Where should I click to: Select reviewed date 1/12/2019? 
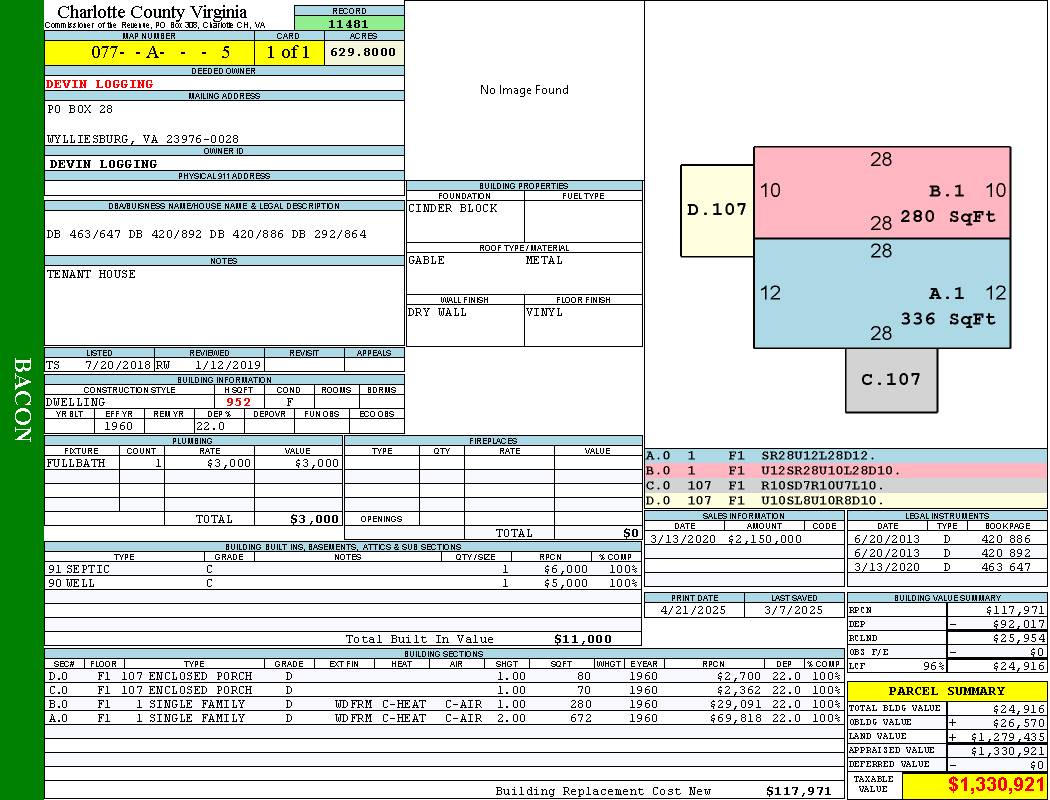(228, 366)
